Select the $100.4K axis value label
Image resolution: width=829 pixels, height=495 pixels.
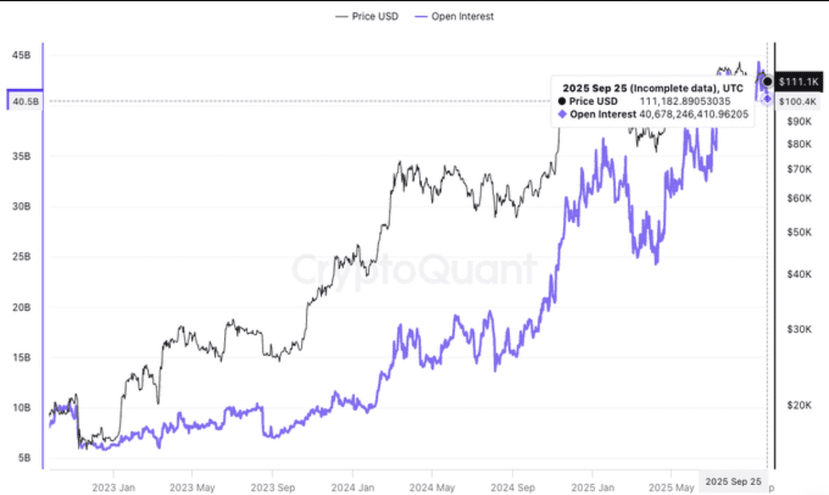click(797, 101)
